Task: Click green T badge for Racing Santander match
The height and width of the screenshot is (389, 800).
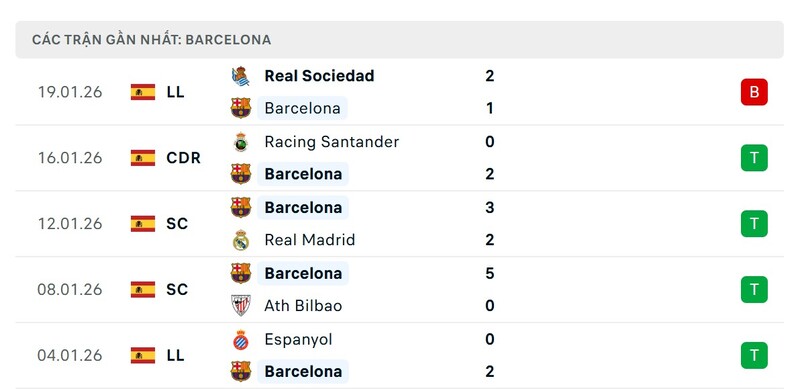Action: point(754,158)
